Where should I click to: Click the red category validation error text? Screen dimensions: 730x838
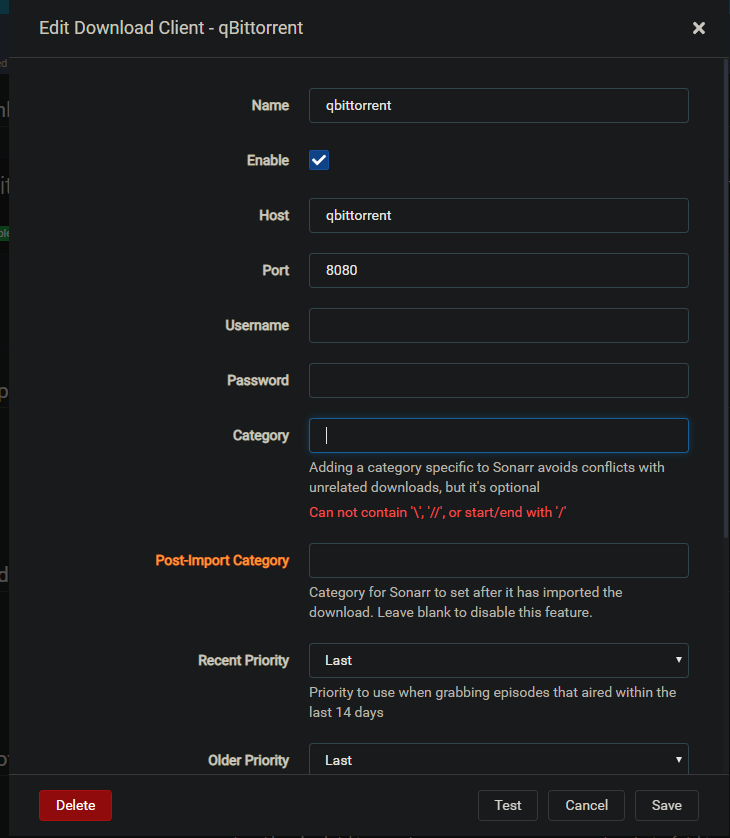click(437, 513)
